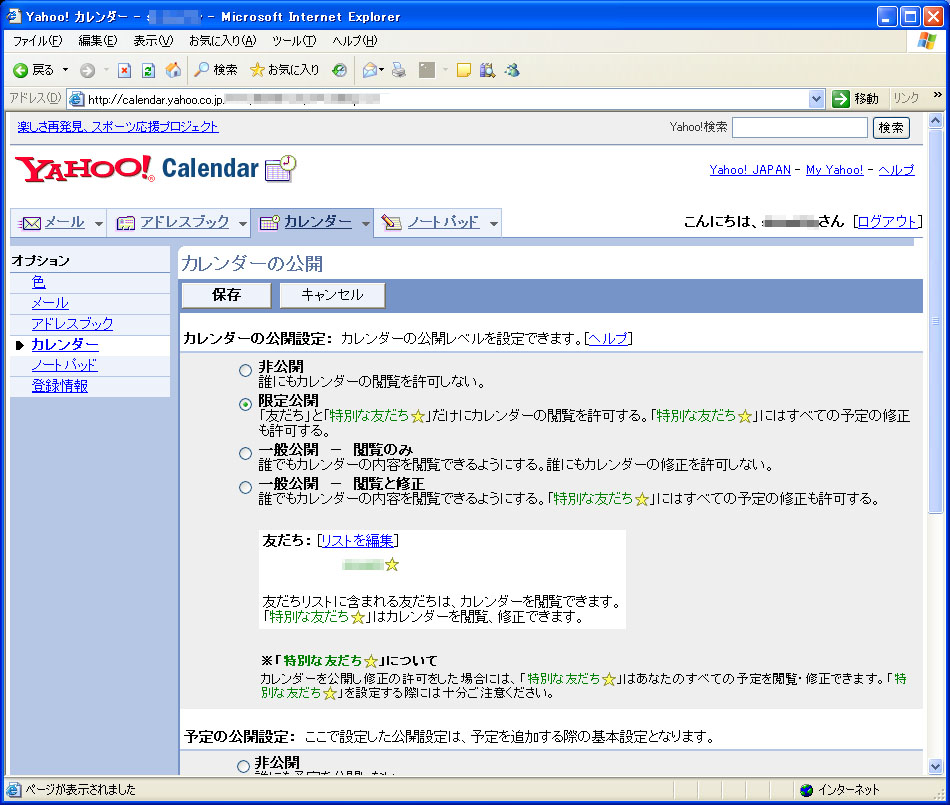Image resolution: width=950 pixels, height=805 pixels.
Task: Click the IE Back arrow icon
Action: 21,70
